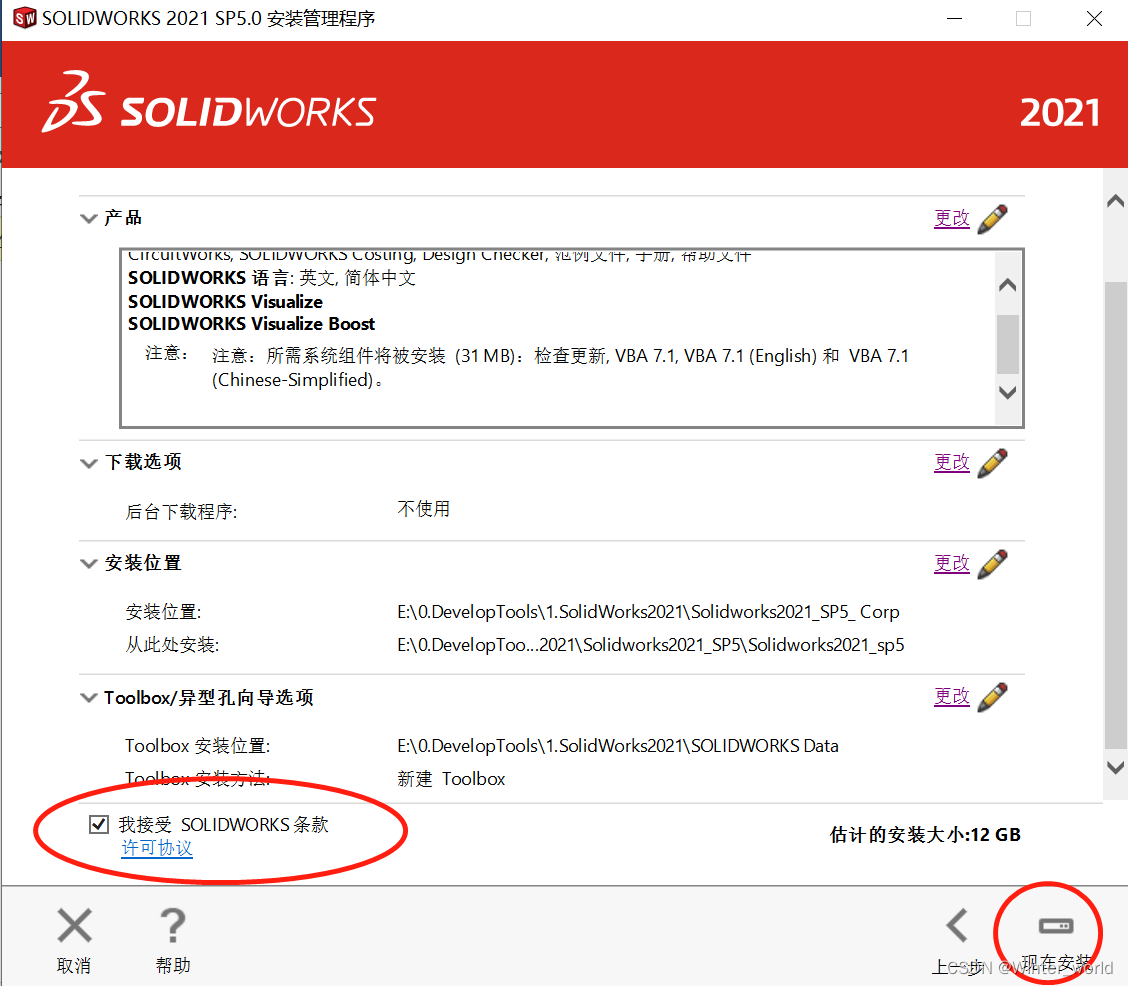The width and height of the screenshot is (1128, 986).
Task: Click the 更改 link for 安装位置
Action: pyautogui.click(x=952, y=562)
